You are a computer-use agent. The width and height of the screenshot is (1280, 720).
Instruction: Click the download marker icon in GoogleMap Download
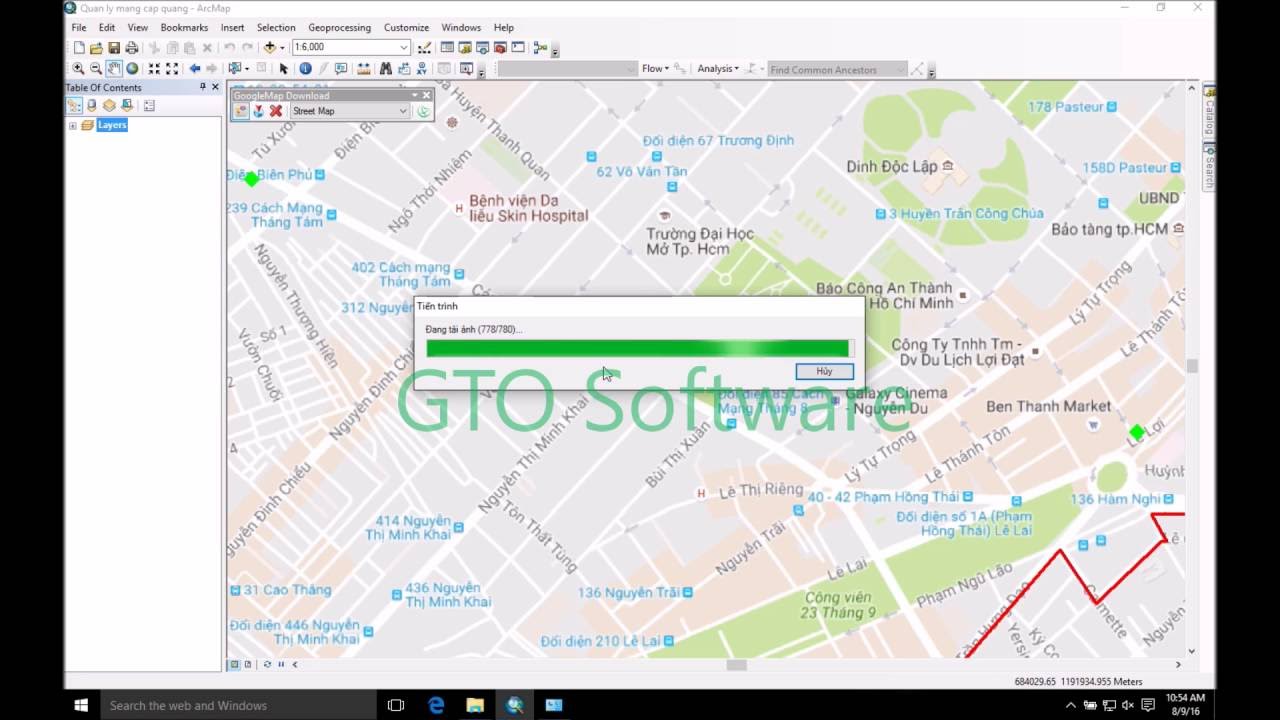click(258, 111)
